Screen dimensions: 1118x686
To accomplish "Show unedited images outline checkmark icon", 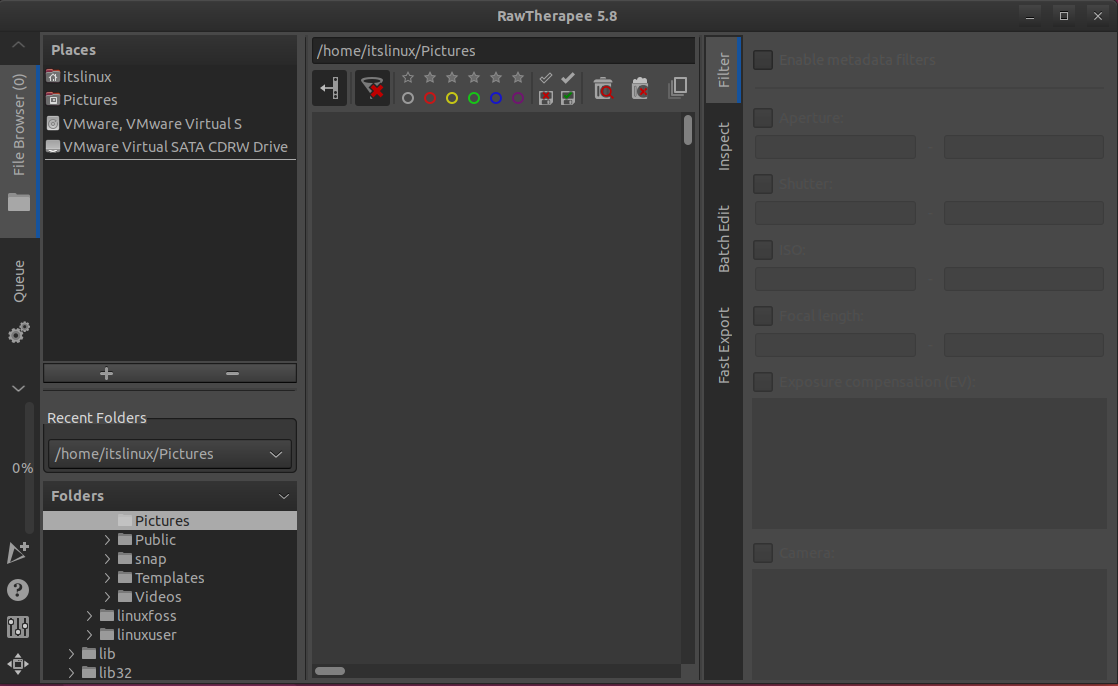I will 546,78.
